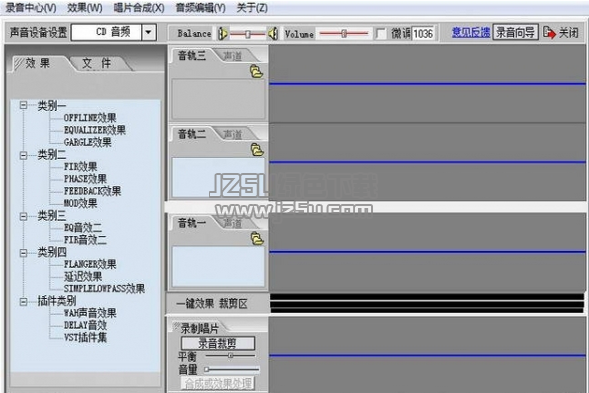This screenshot has width=589, height=393.
Task: Switch to 声道 tab on 音轨二
Action: tap(234, 134)
